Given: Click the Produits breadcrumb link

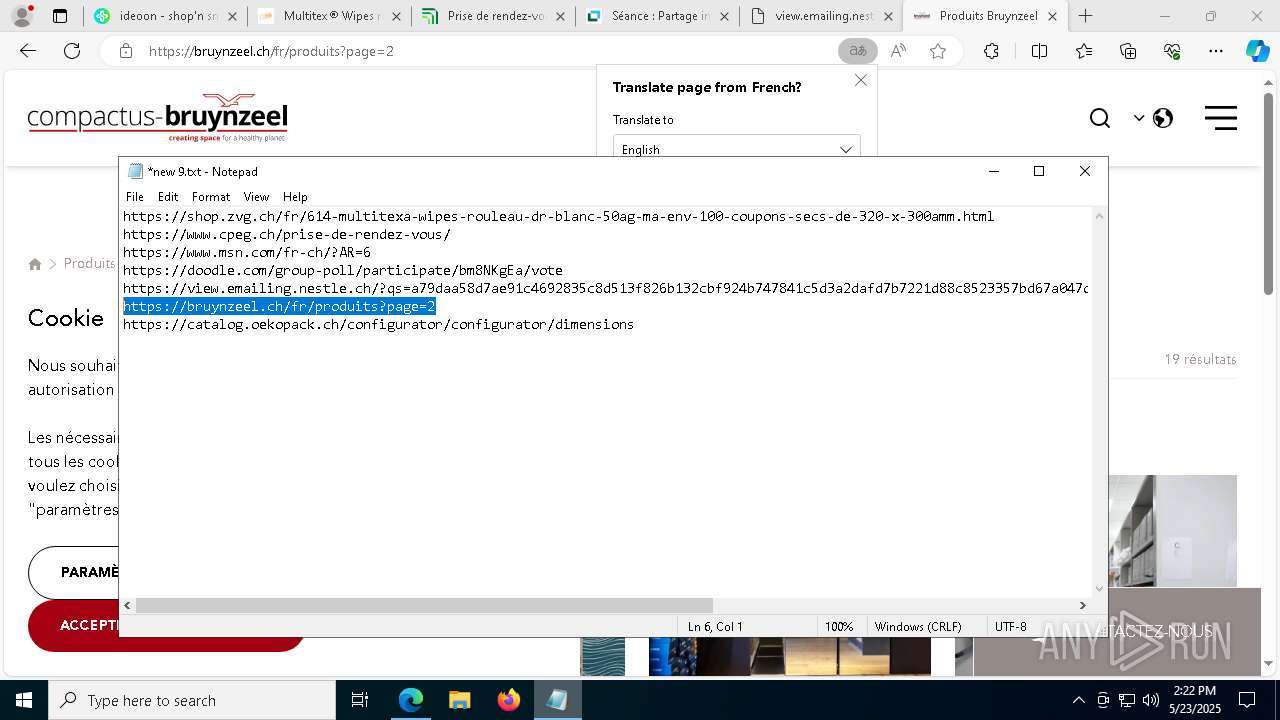Looking at the screenshot, I should pos(89,263).
